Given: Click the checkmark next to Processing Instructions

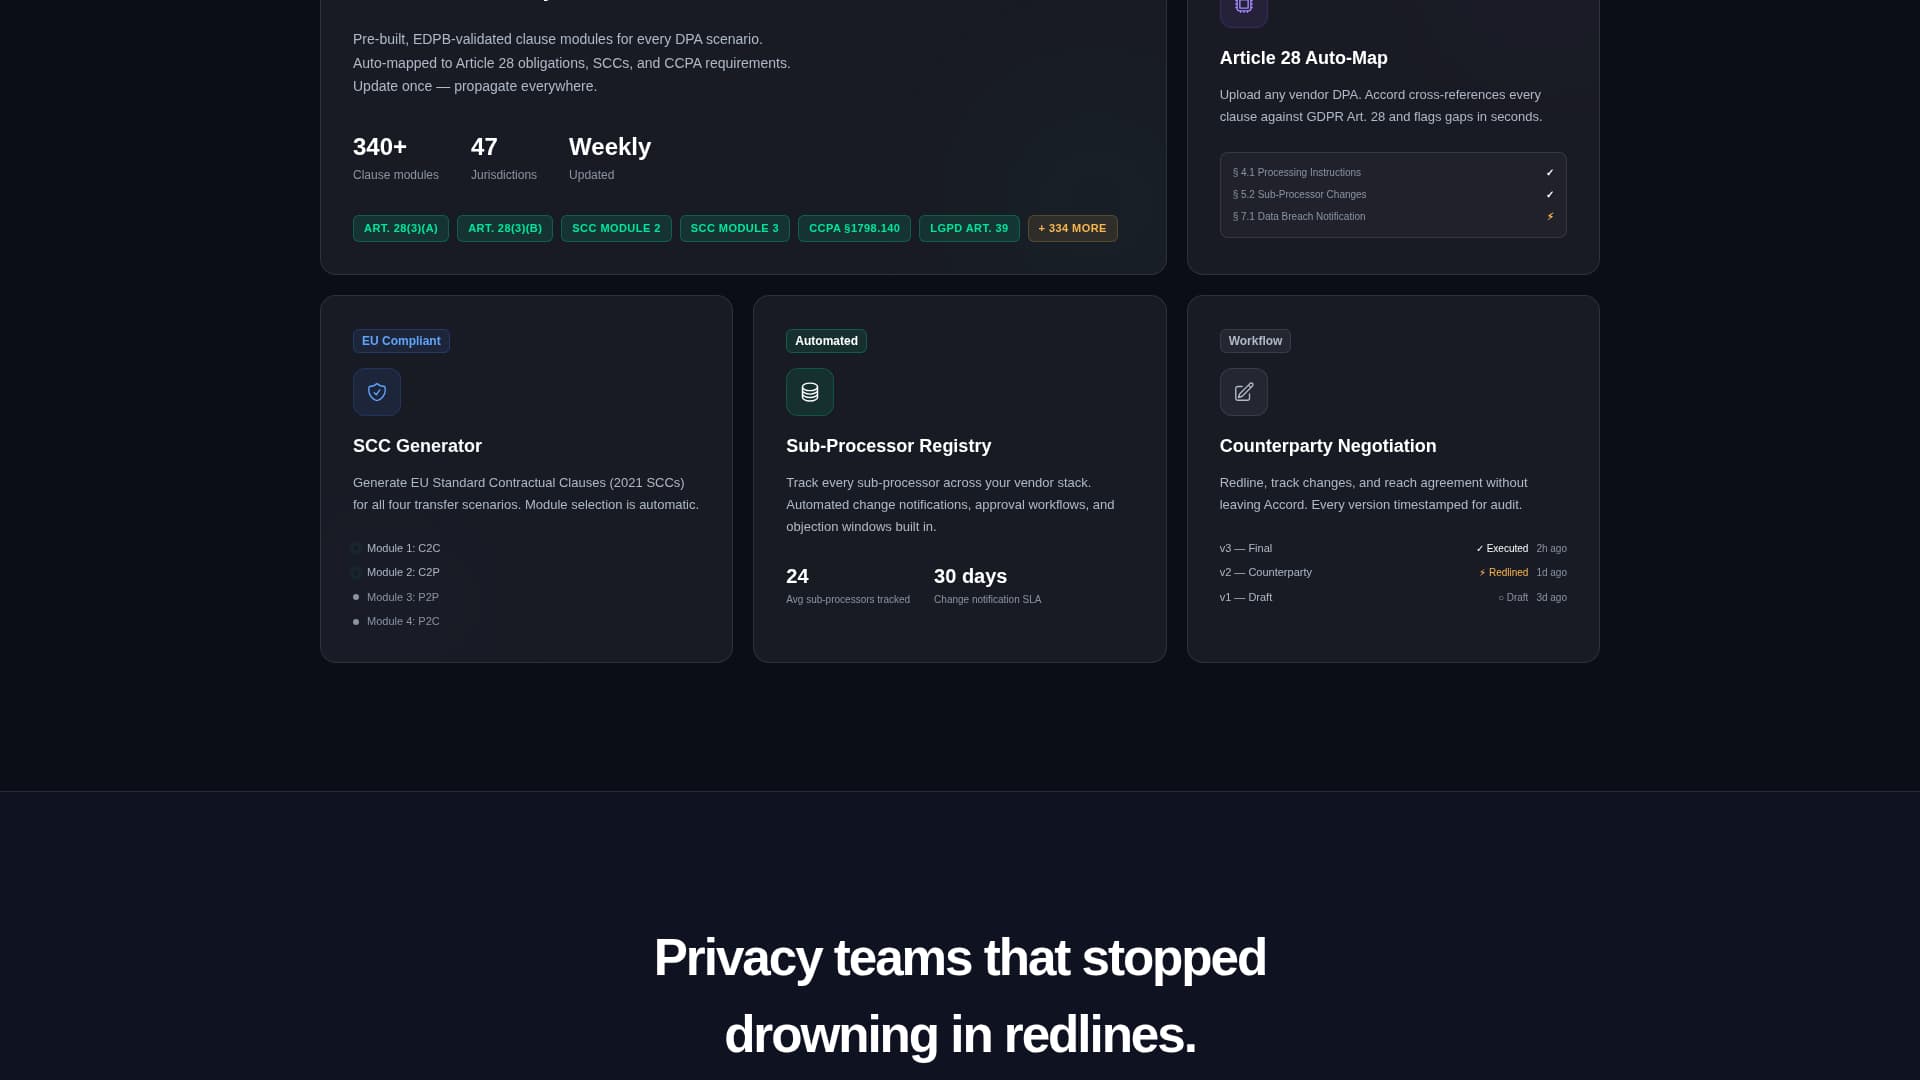Looking at the screenshot, I should pyautogui.click(x=1550, y=172).
